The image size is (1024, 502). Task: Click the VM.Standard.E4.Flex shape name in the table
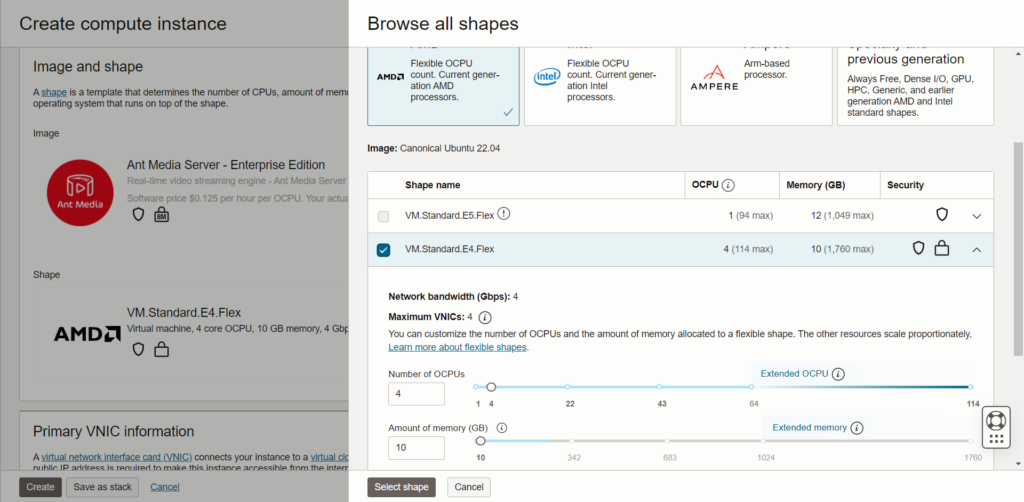click(449, 249)
